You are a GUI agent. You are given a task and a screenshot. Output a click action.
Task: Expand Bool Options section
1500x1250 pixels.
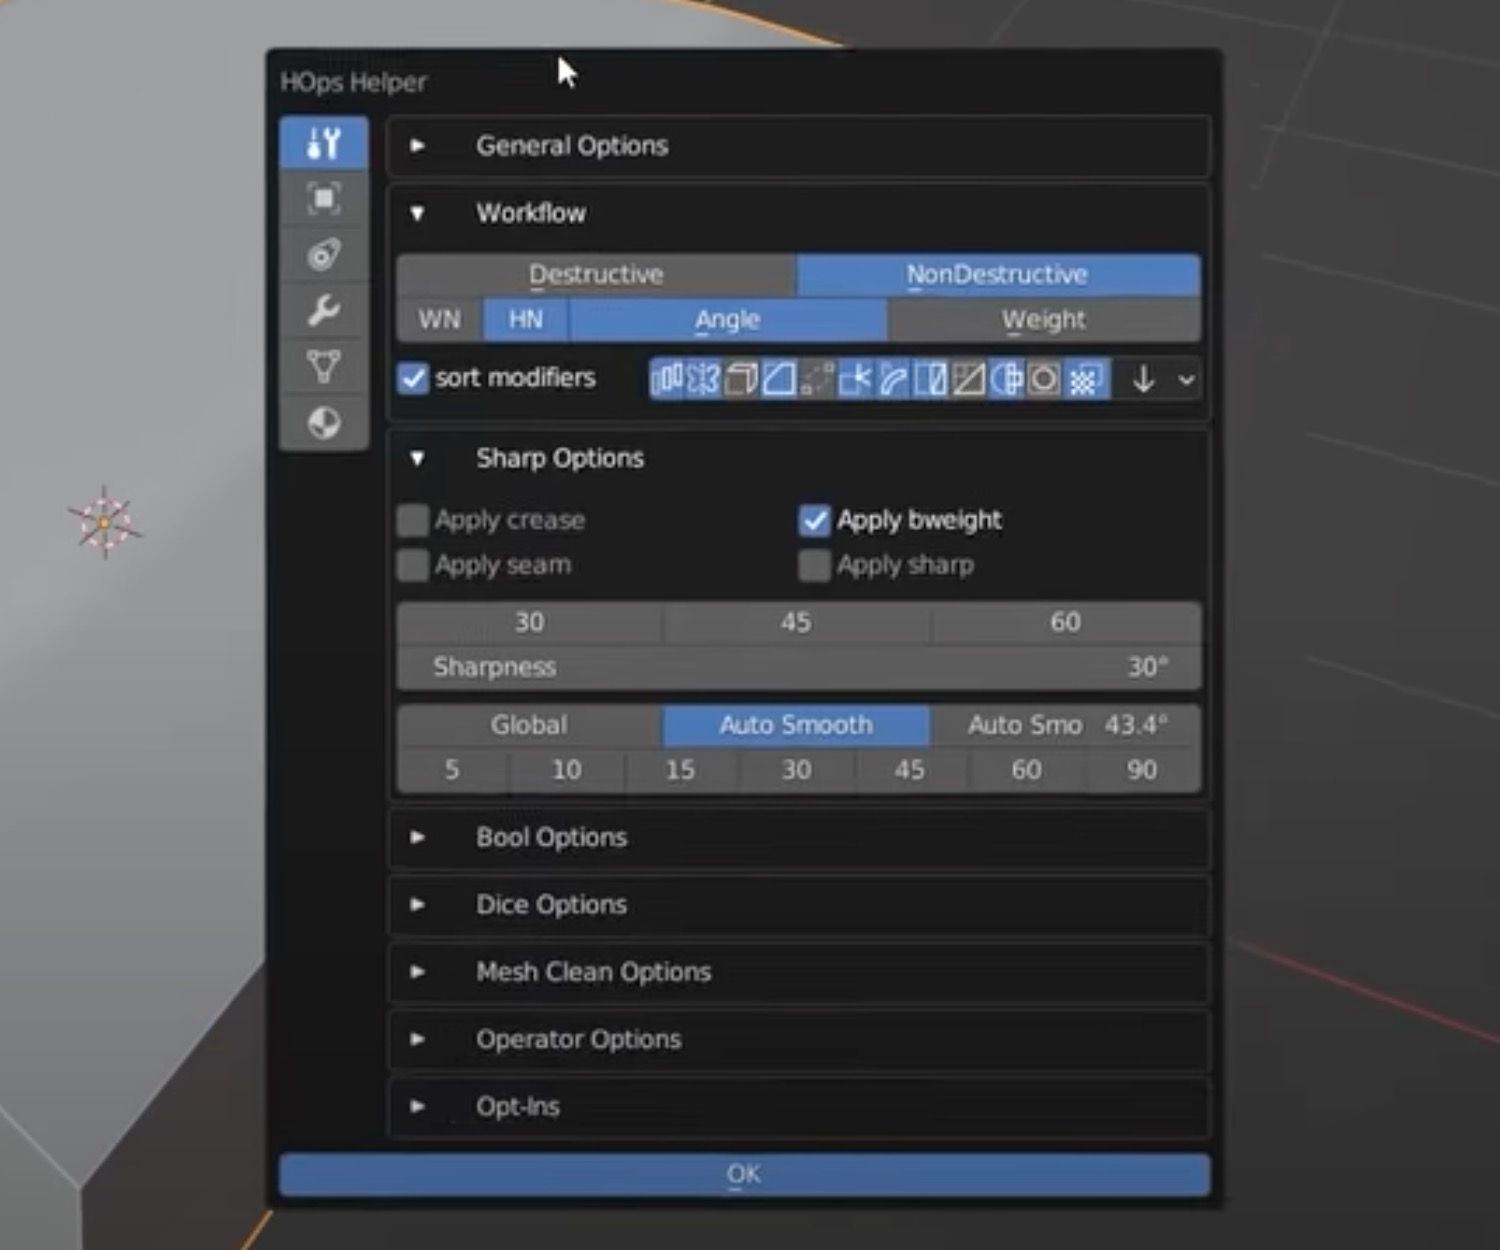coord(418,837)
